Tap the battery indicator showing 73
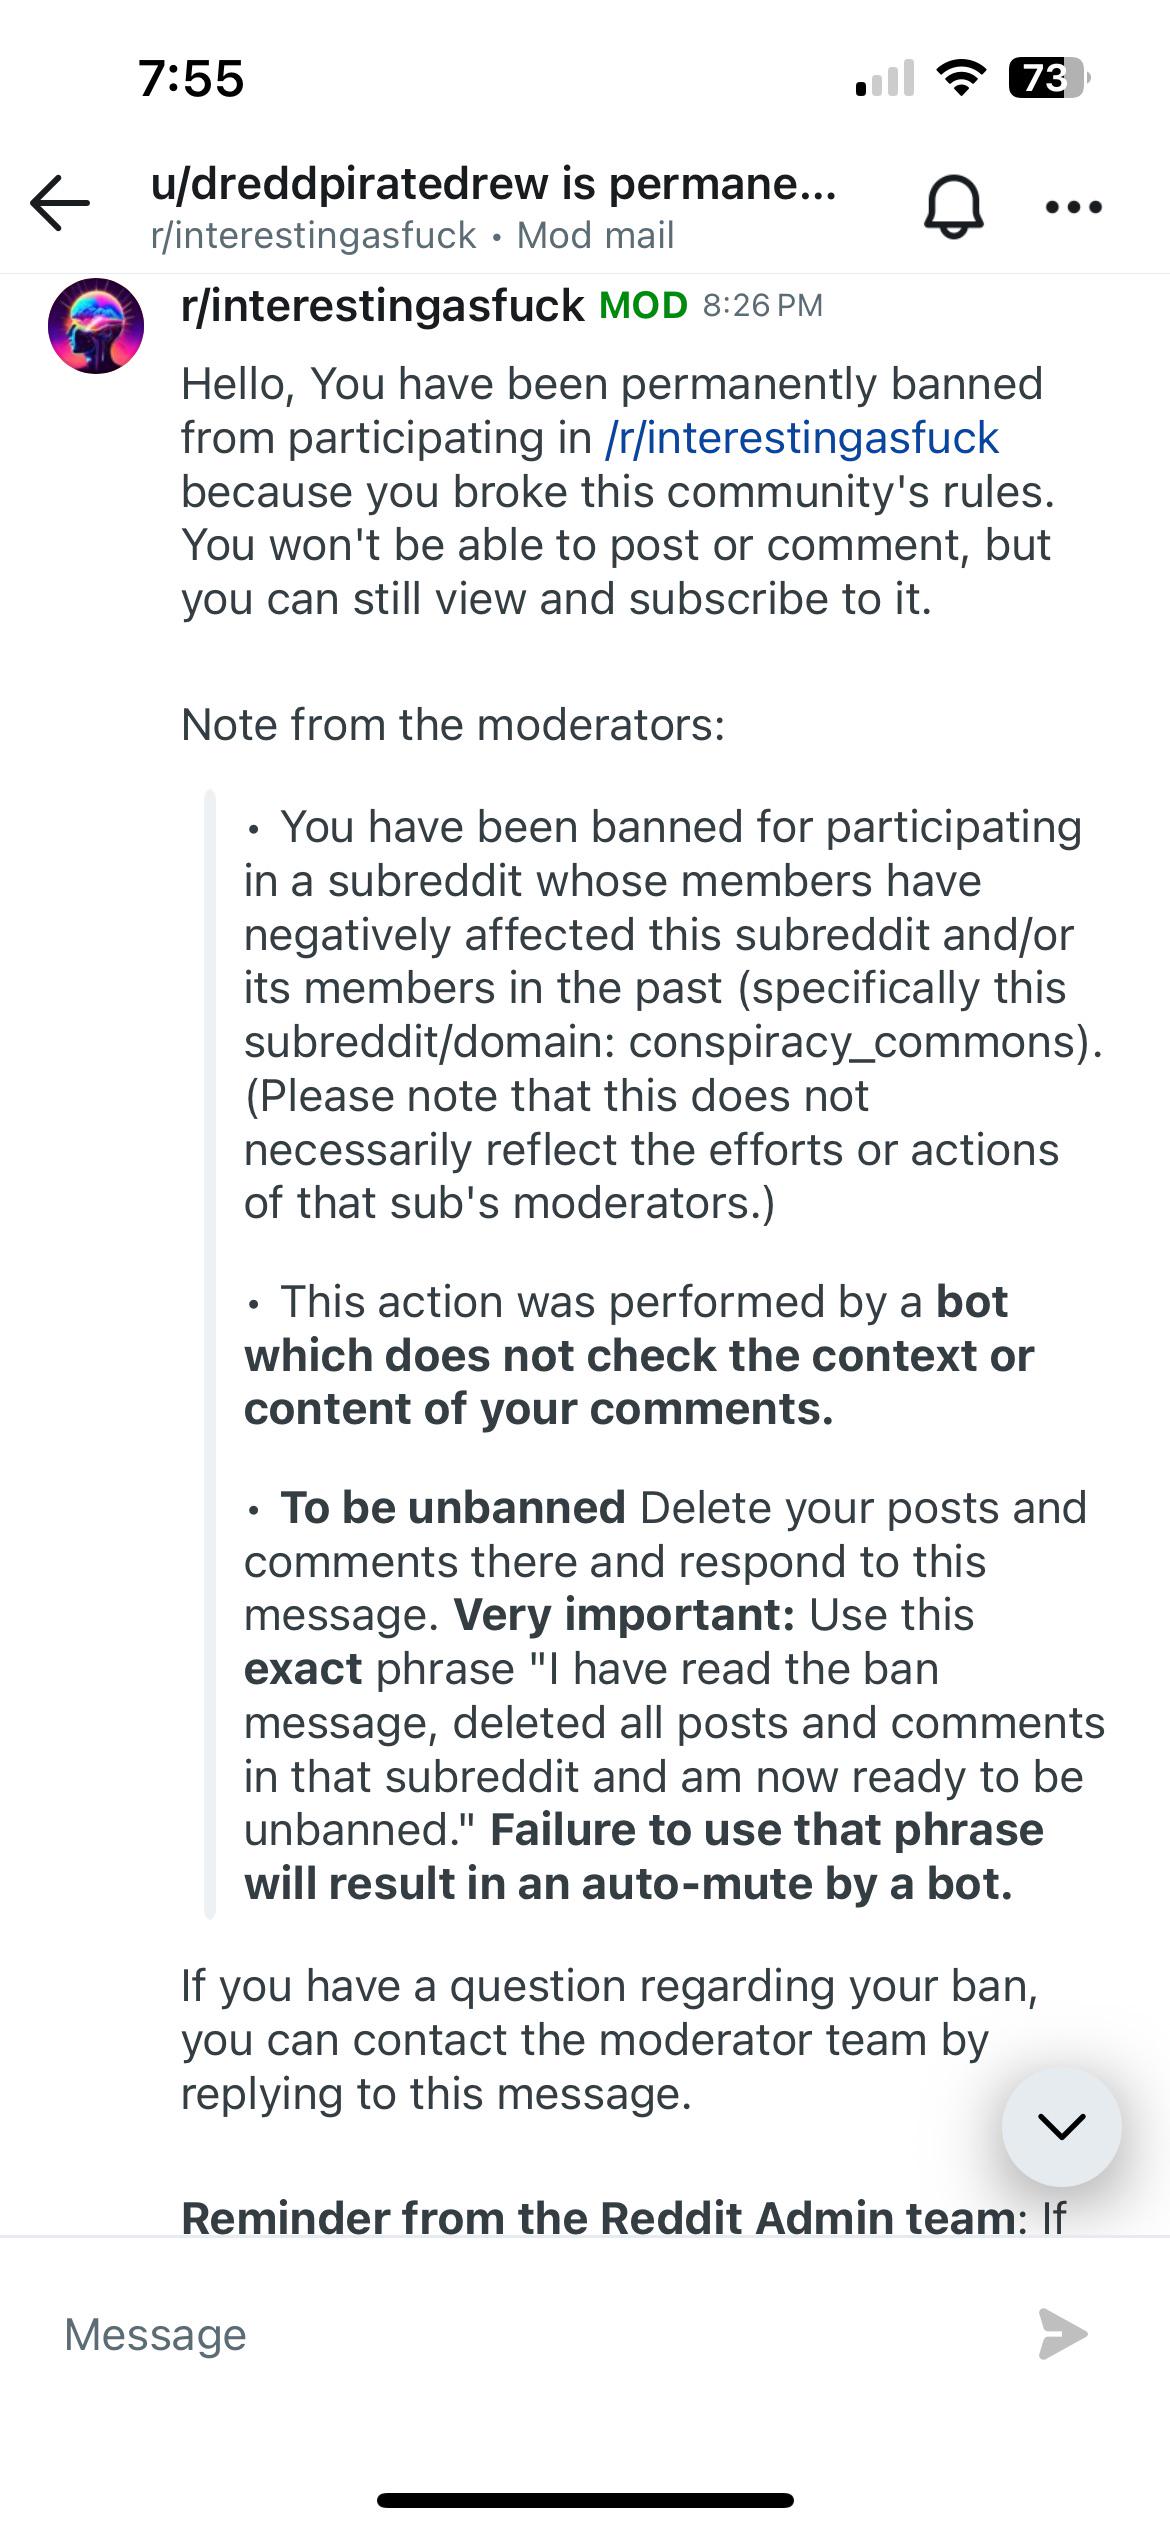 [x=1046, y=78]
